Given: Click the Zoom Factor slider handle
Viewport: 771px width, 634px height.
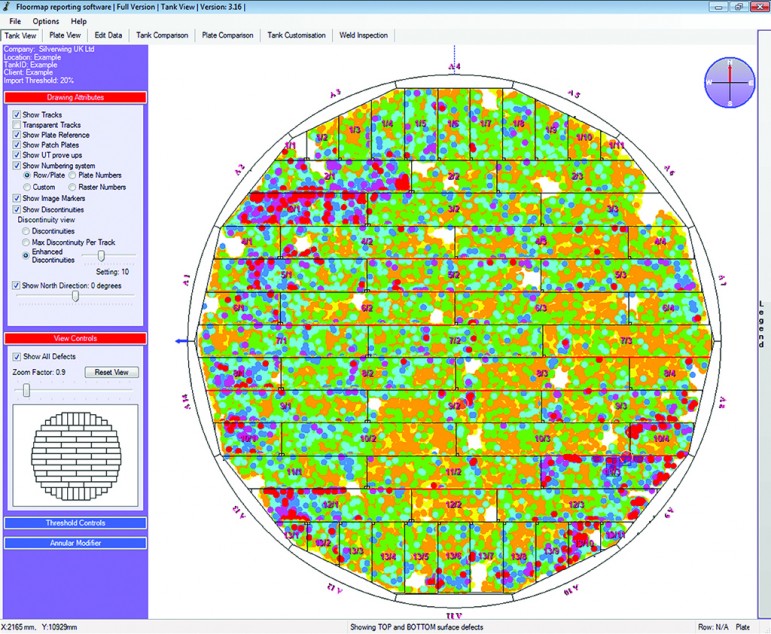Looking at the screenshot, I should (26, 389).
